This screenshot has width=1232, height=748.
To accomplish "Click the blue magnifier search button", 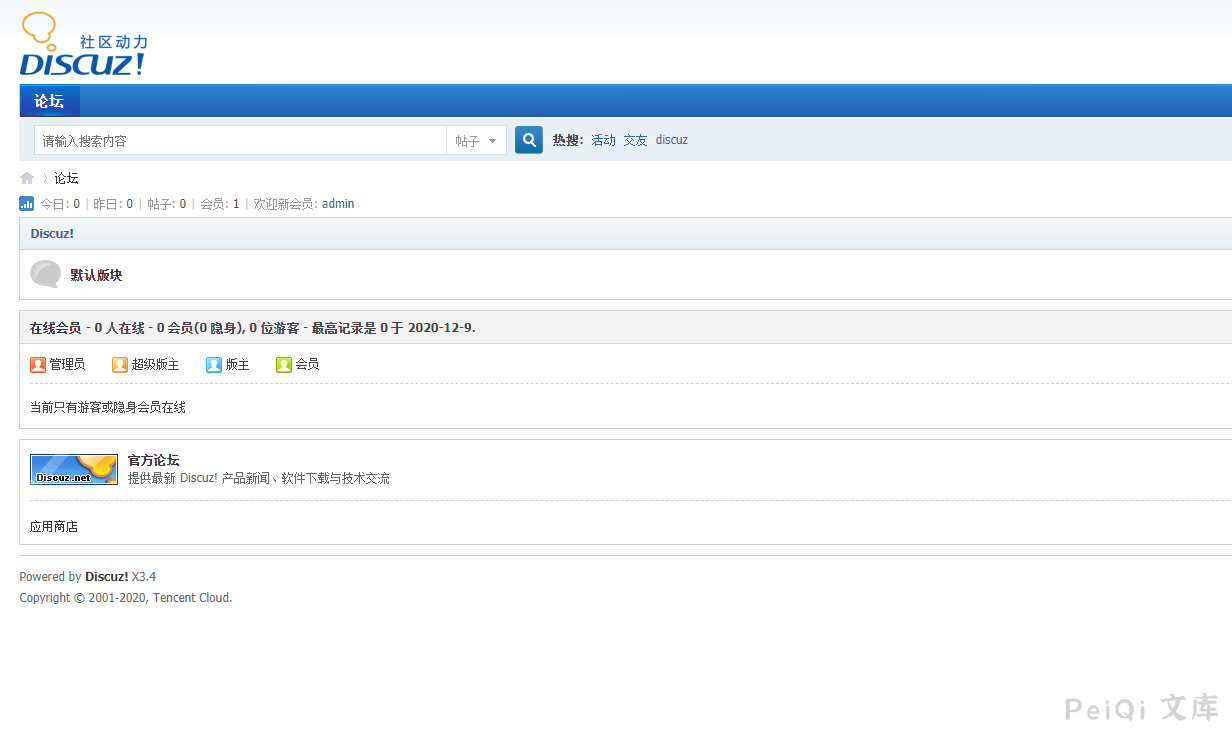I will pyautogui.click(x=528, y=140).
